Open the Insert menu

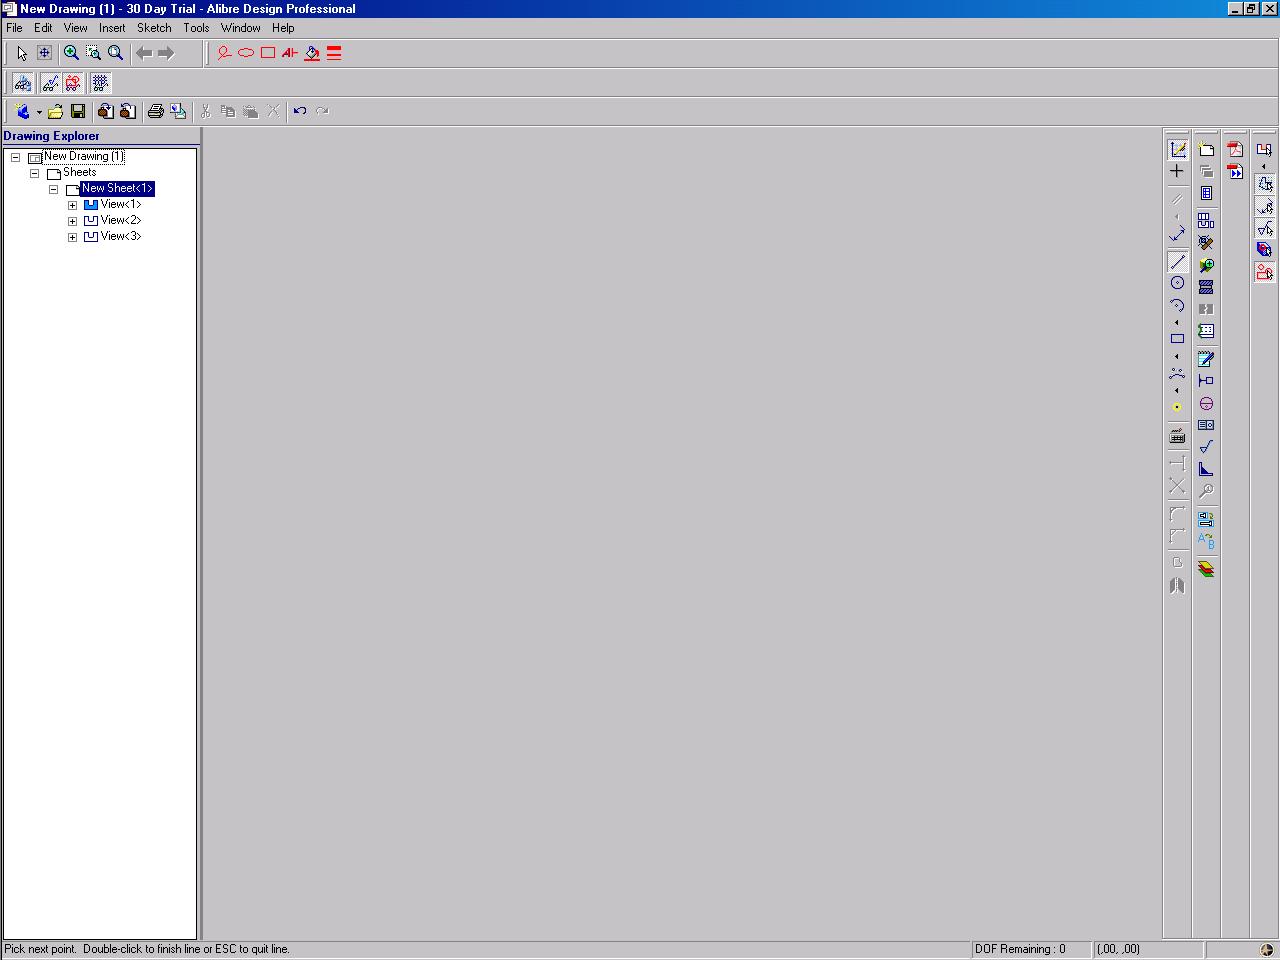(112, 28)
